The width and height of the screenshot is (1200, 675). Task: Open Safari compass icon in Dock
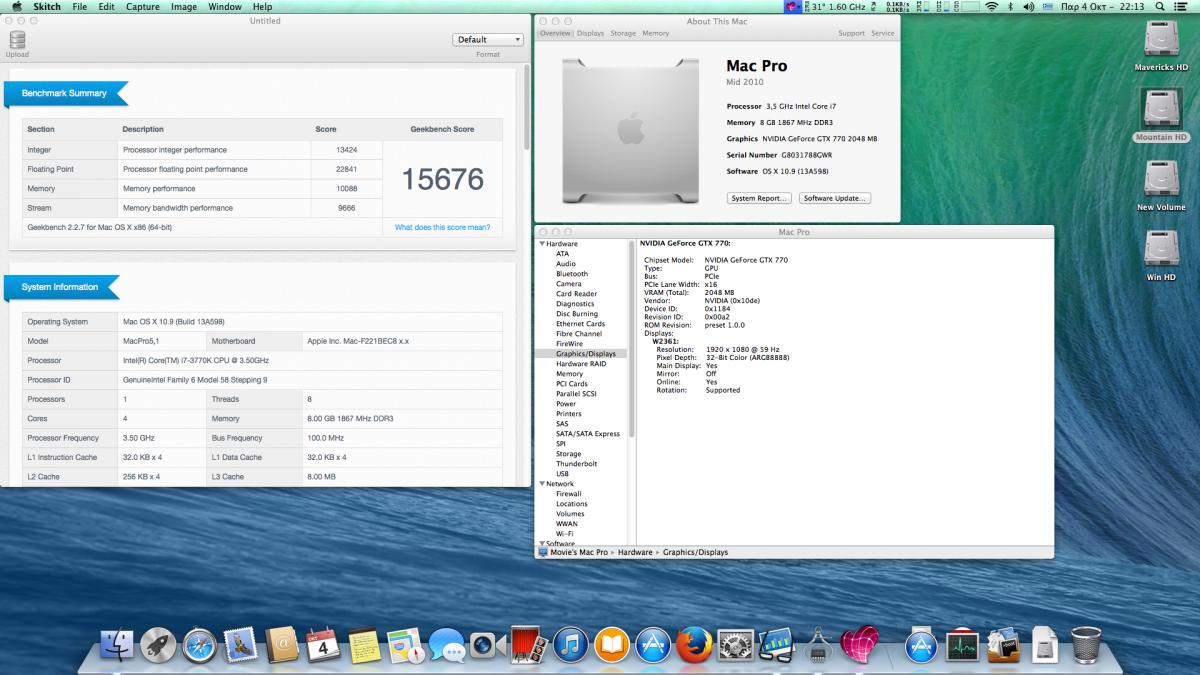coord(199,645)
